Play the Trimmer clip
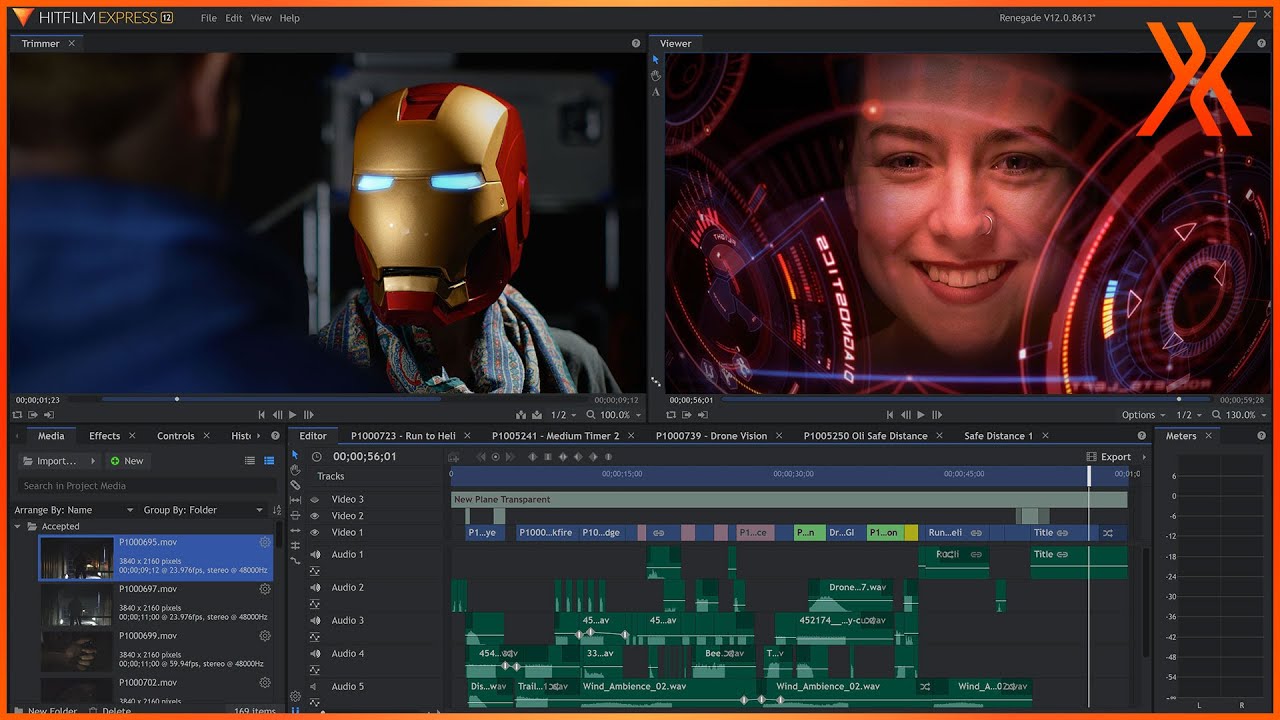The image size is (1280, 720). click(x=293, y=414)
